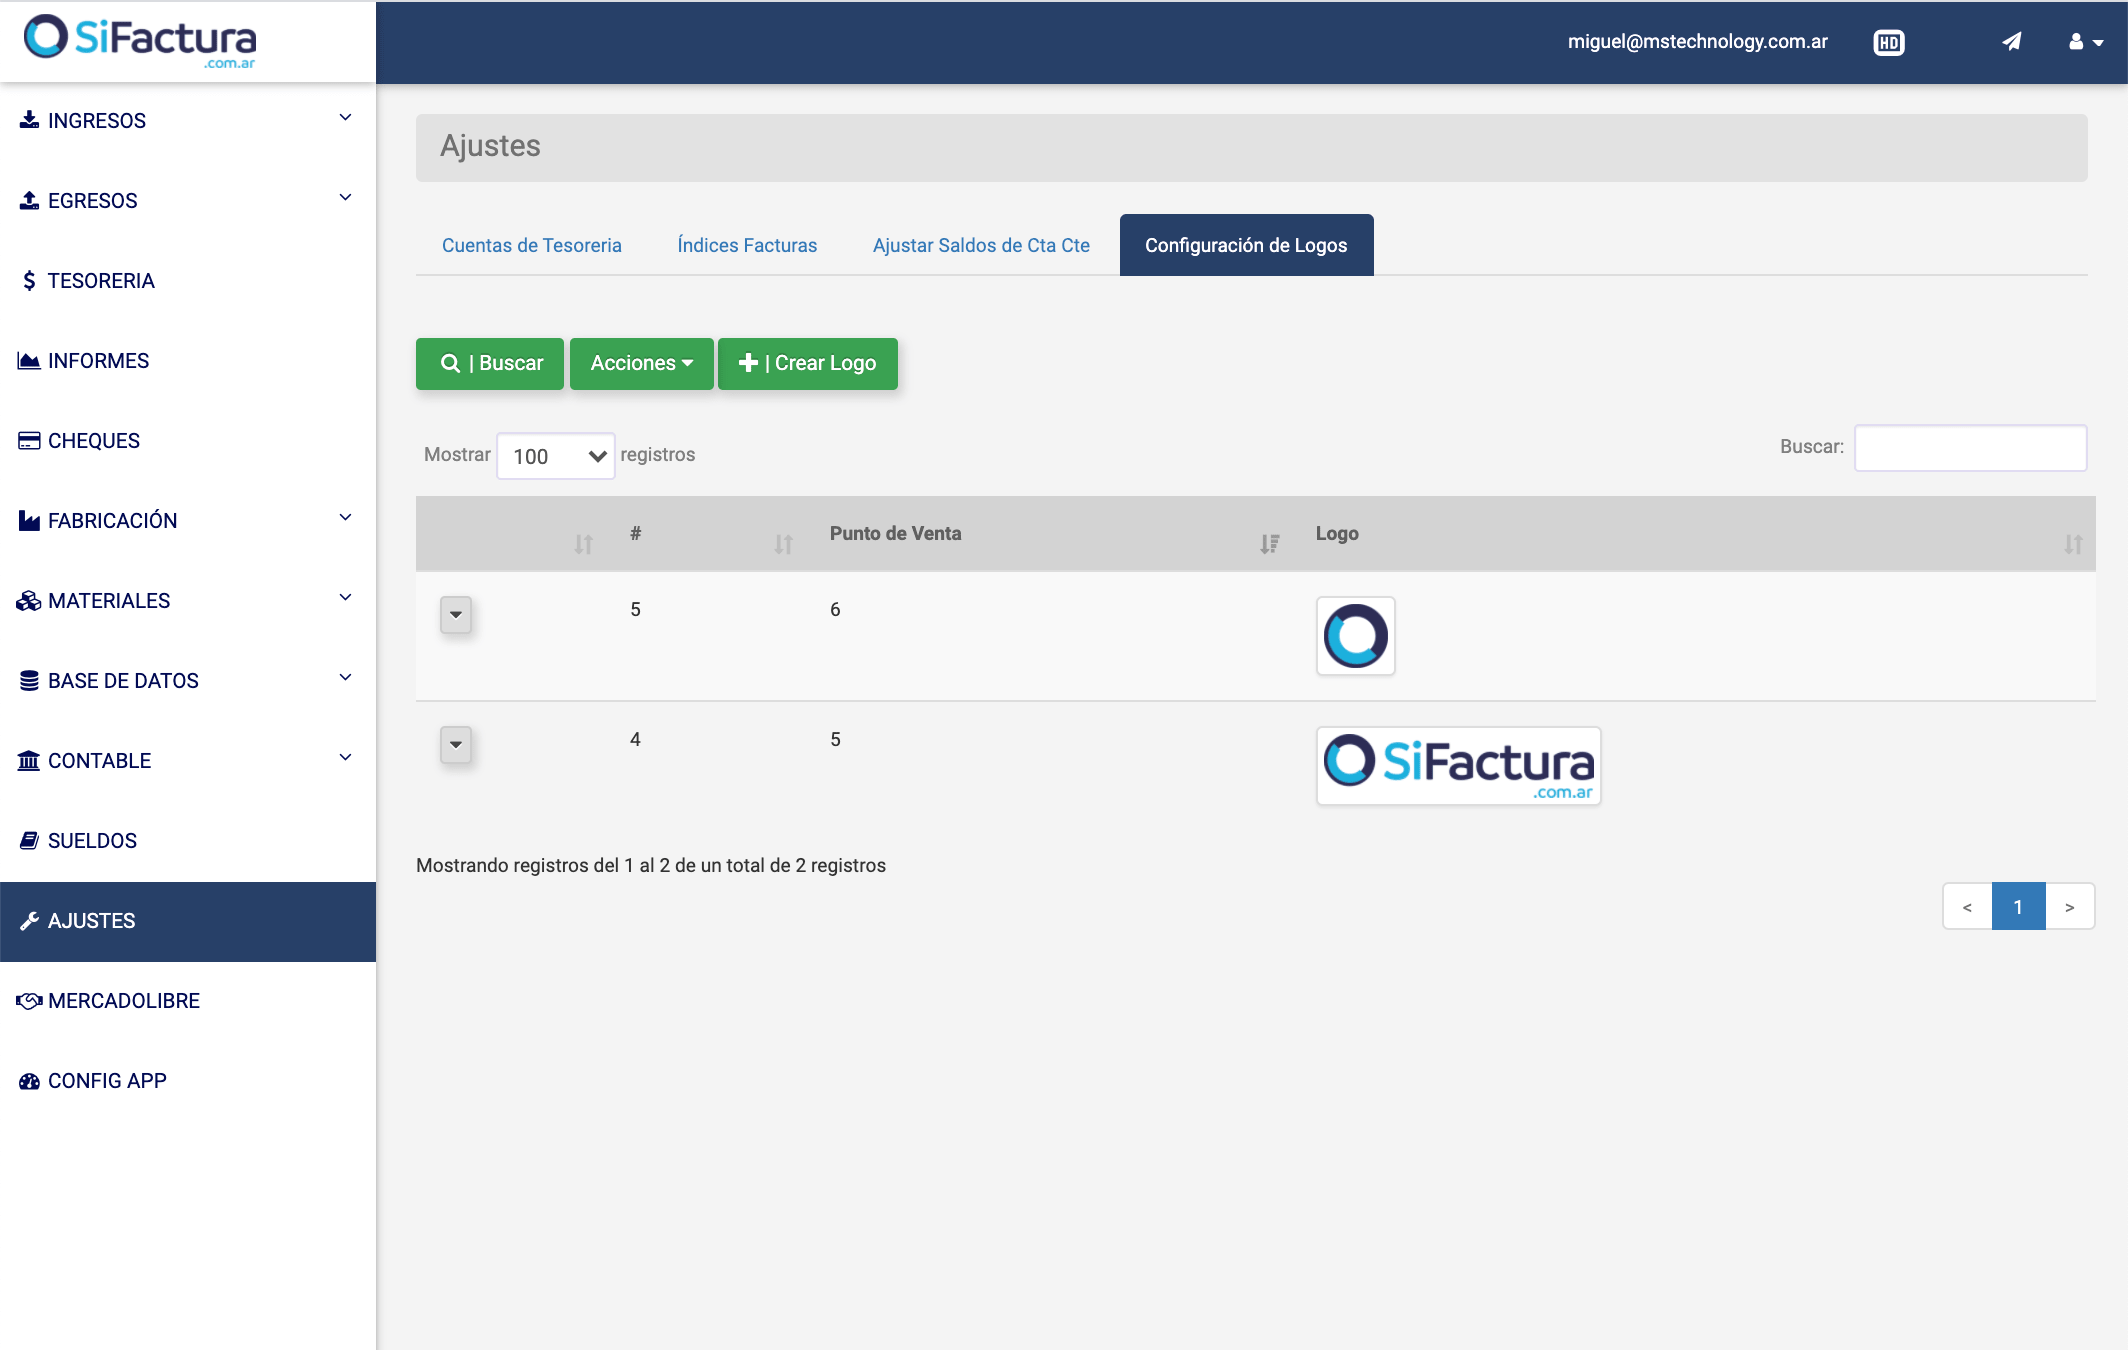Click the HD icon in the top bar
This screenshot has height=1350, width=2128.
pos(1889,42)
